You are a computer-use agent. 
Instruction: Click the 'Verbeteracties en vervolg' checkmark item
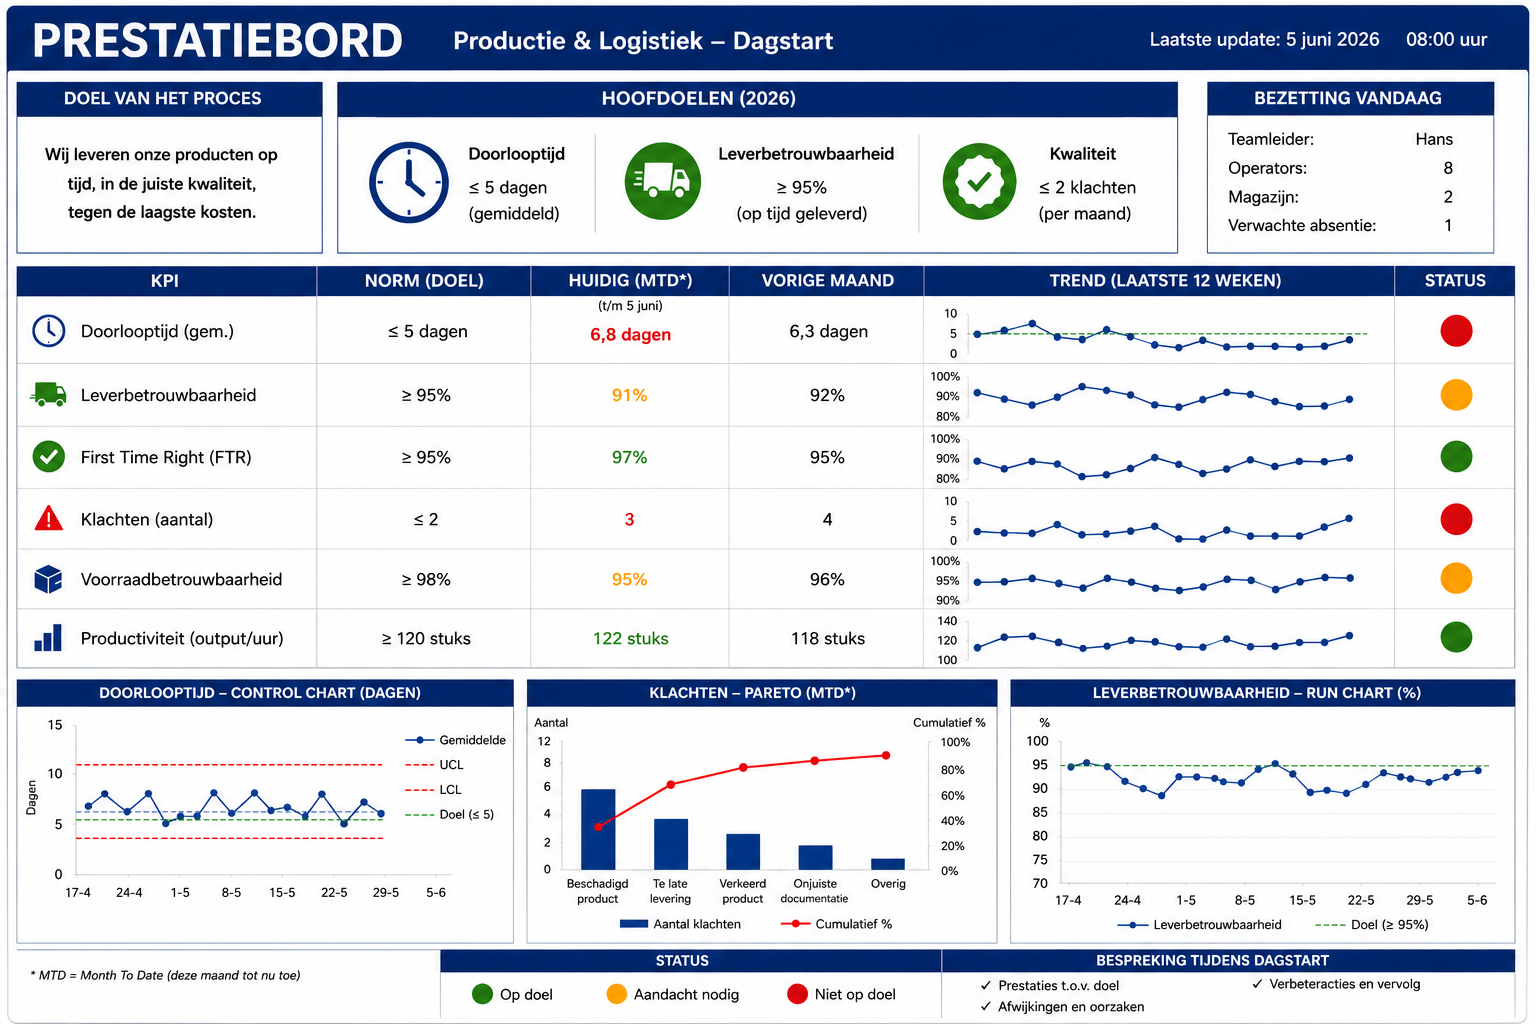[1336, 984]
